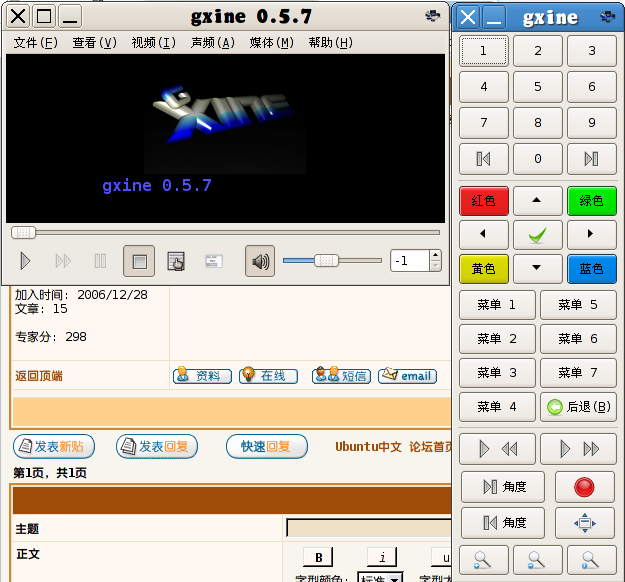This screenshot has height=582, width=625.
Task: Click the 后退(B) back button
Action: [x=578, y=407]
